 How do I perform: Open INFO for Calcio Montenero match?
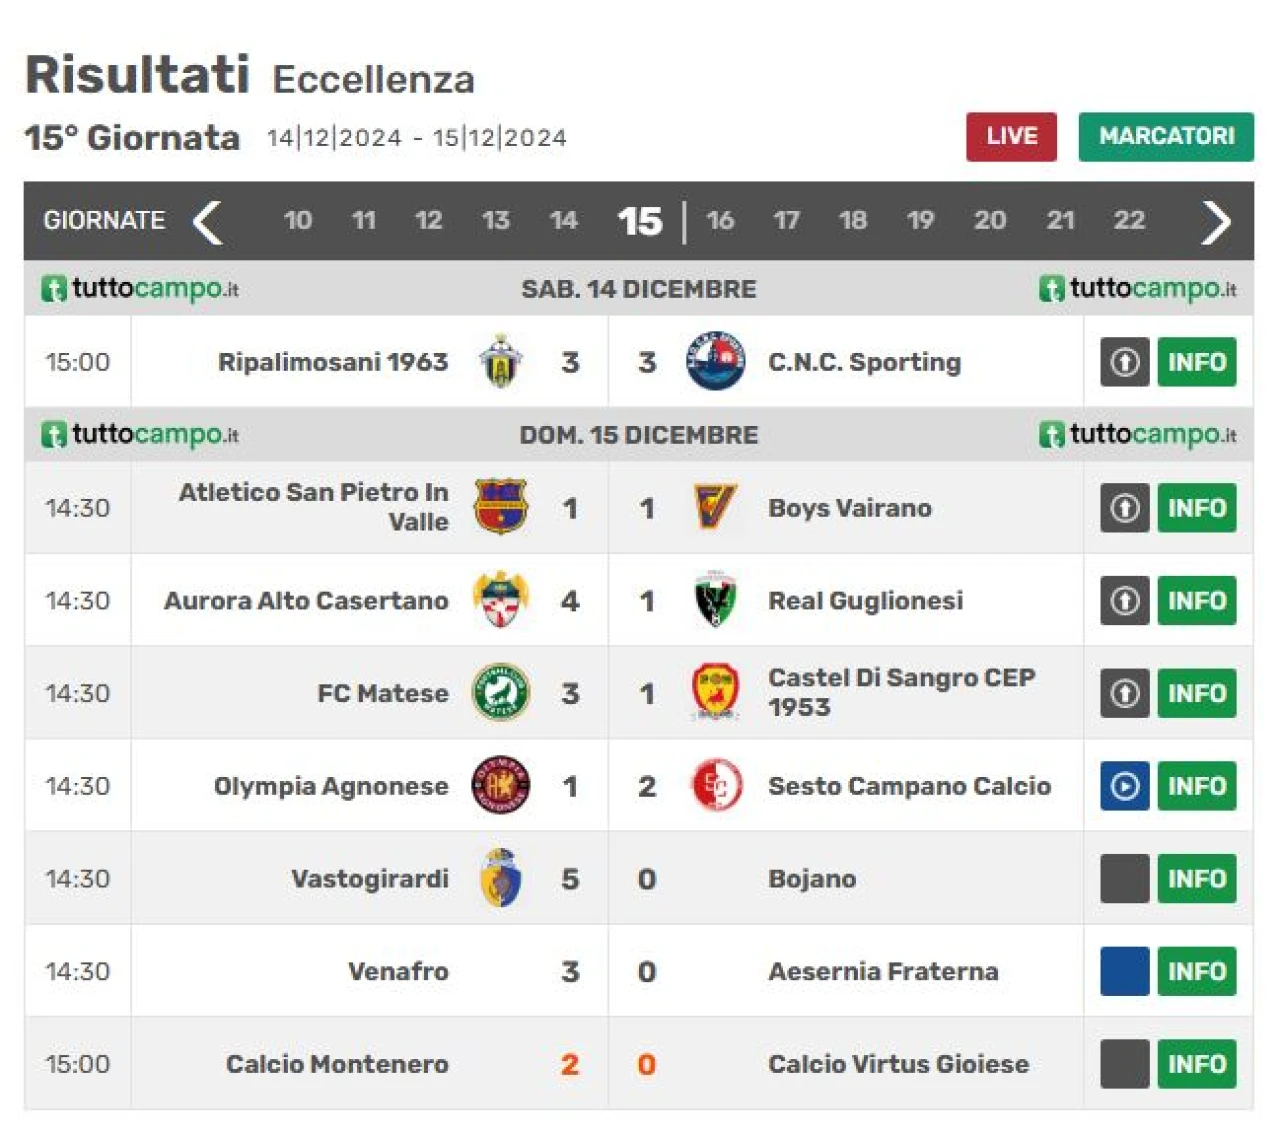click(1197, 1064)
